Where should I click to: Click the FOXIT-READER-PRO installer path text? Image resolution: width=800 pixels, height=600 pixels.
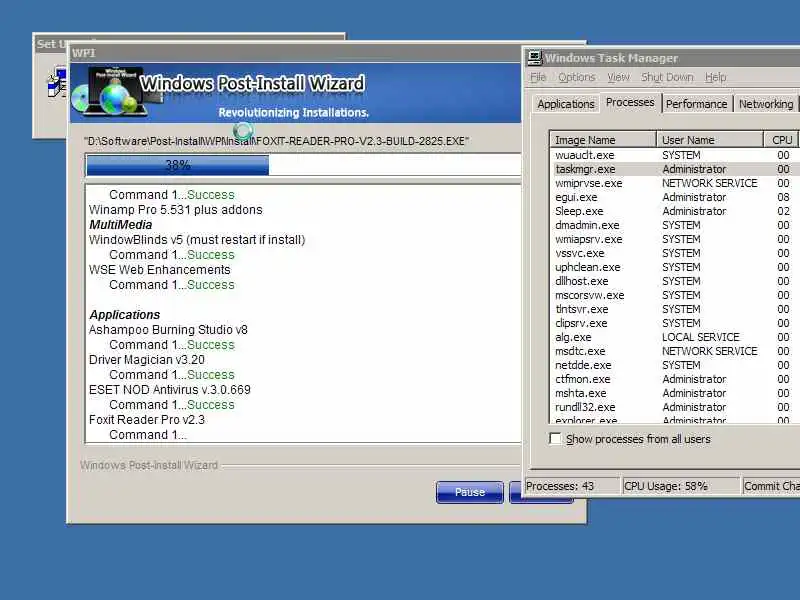tap(277, 141)
